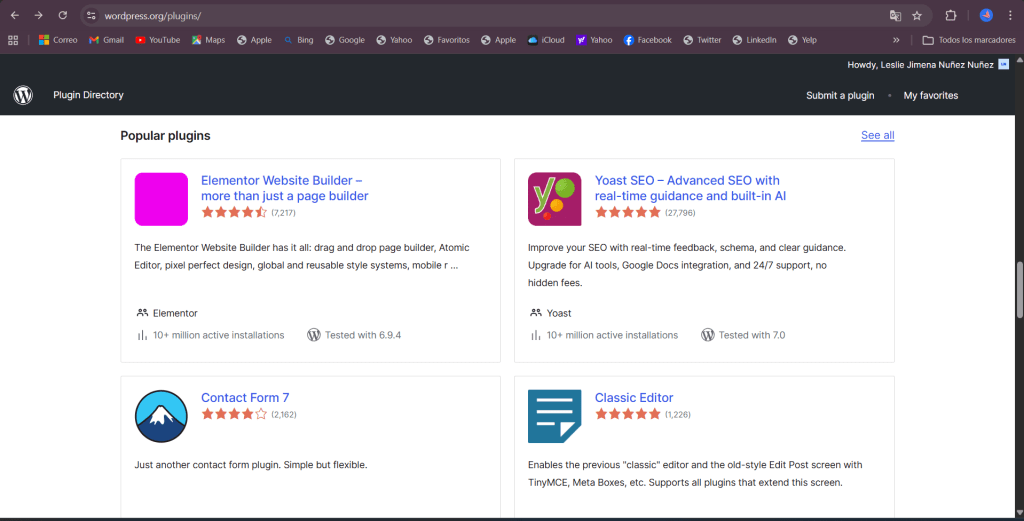Open the Chrome apps grid icon

pos(13,40)
